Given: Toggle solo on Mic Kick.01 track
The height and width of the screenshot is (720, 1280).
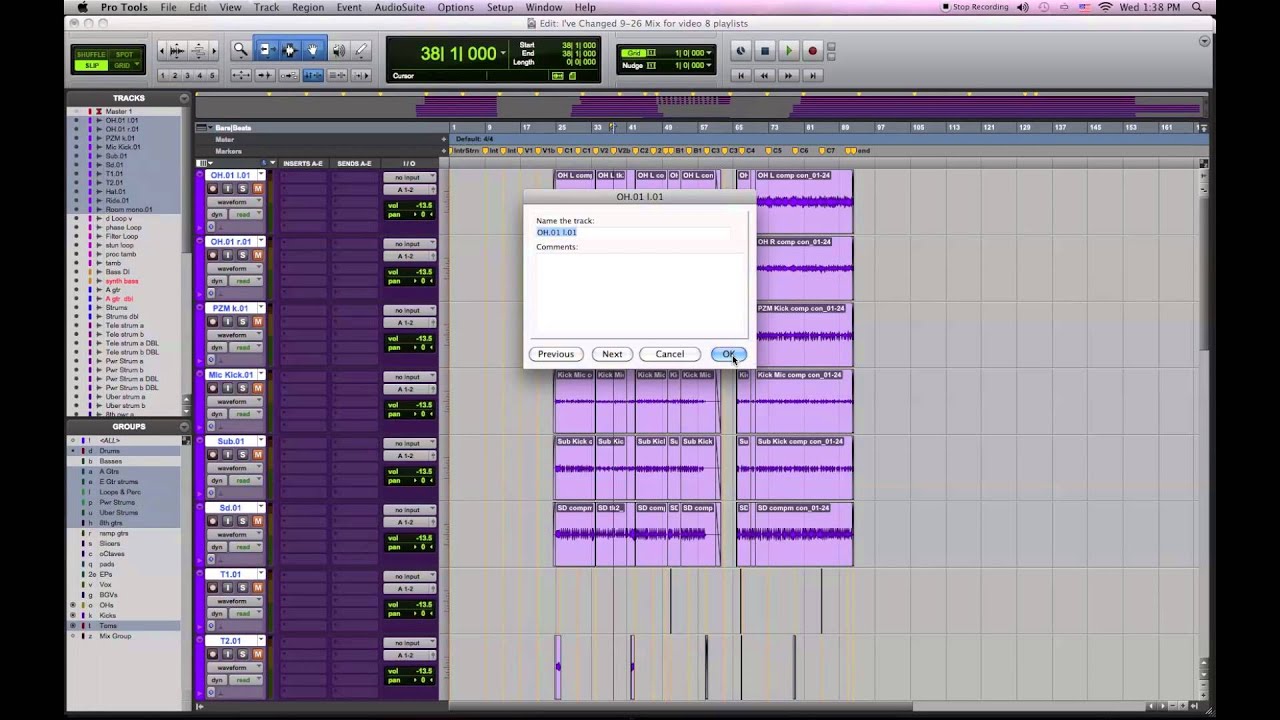Looking at the screenshot, I should (x=242, y=388).
